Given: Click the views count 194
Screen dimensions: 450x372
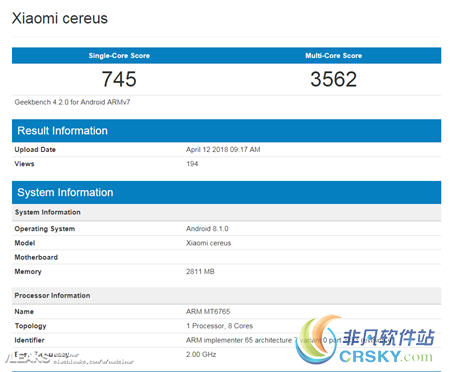Looking at the screenshot, I should (192, 164).
